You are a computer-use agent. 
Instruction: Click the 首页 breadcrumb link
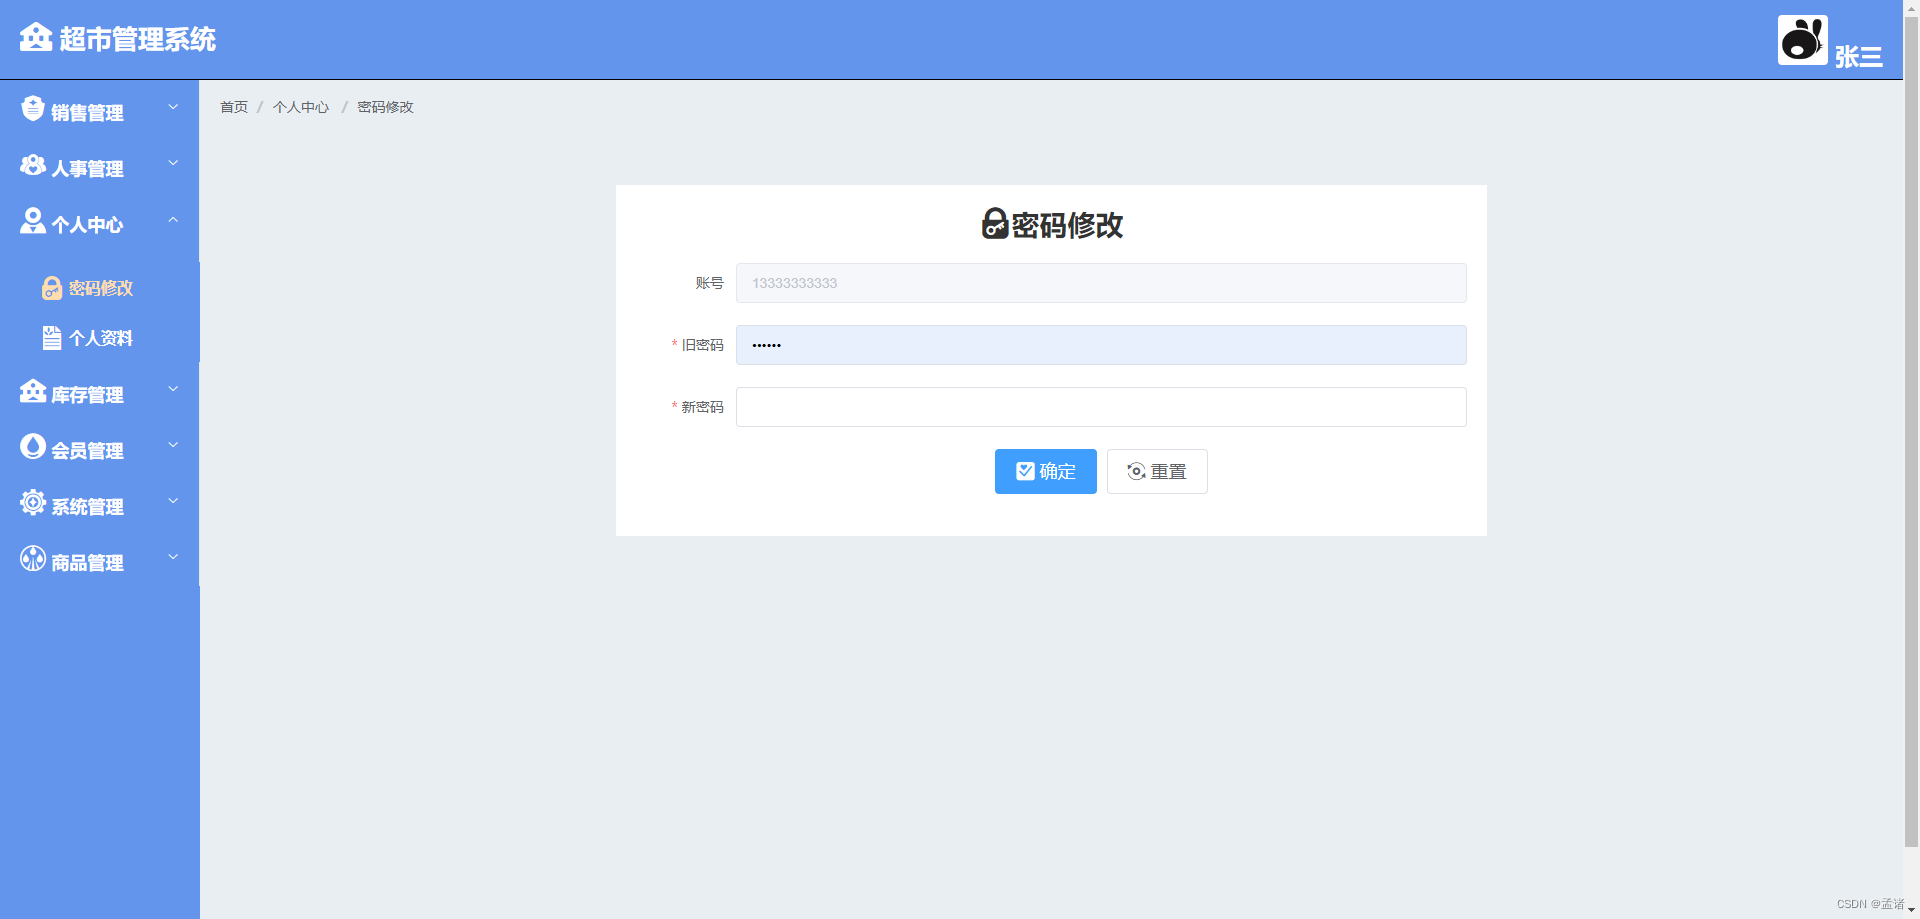coord(233,107)
